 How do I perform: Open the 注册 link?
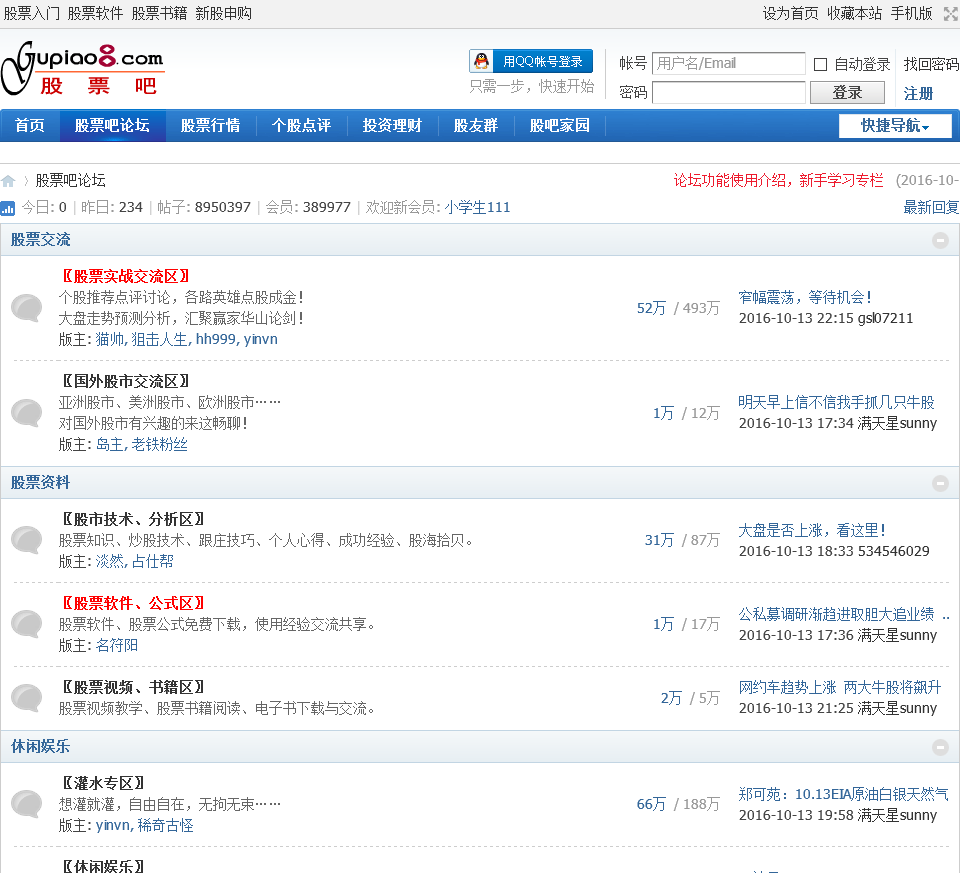click(x=918, y=94)
